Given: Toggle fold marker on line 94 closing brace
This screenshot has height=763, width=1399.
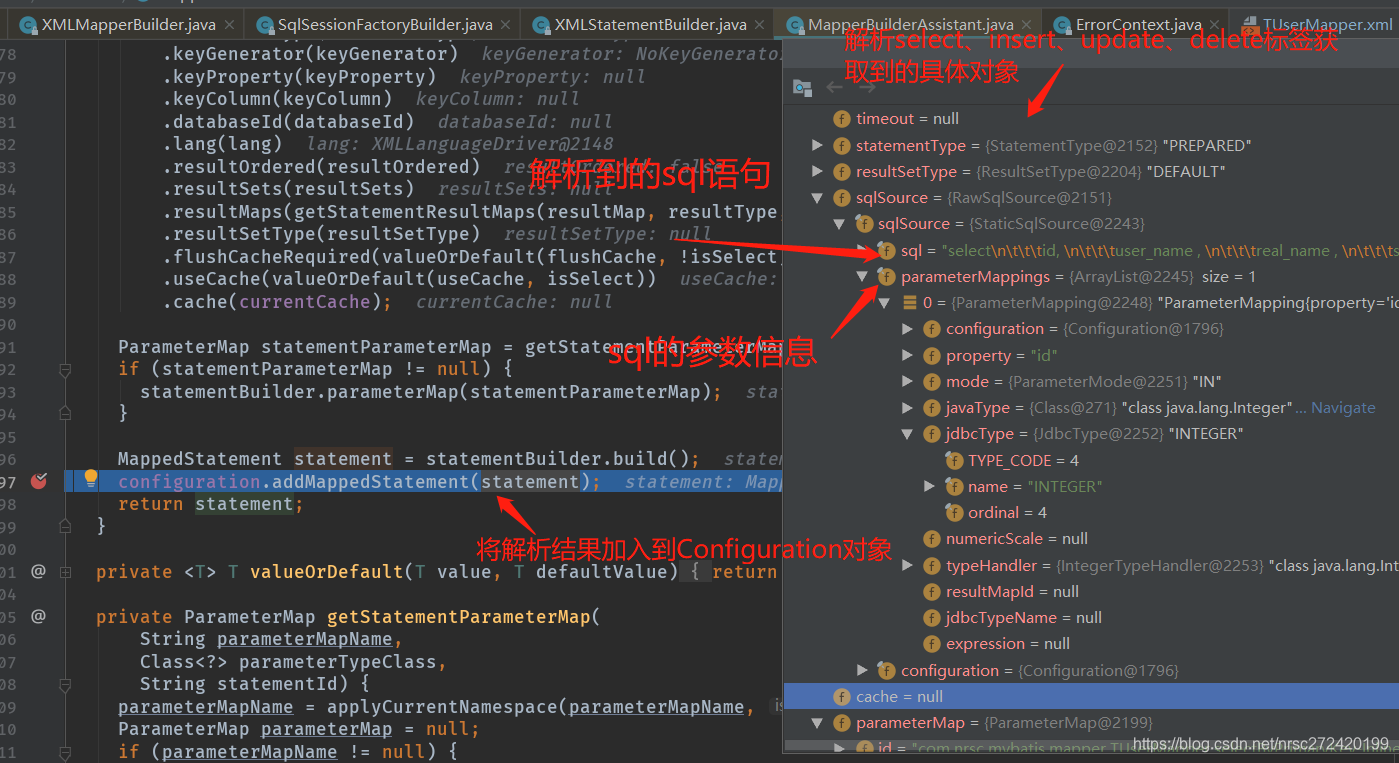Looking at the screenshot, I should (x=65, y=412).
